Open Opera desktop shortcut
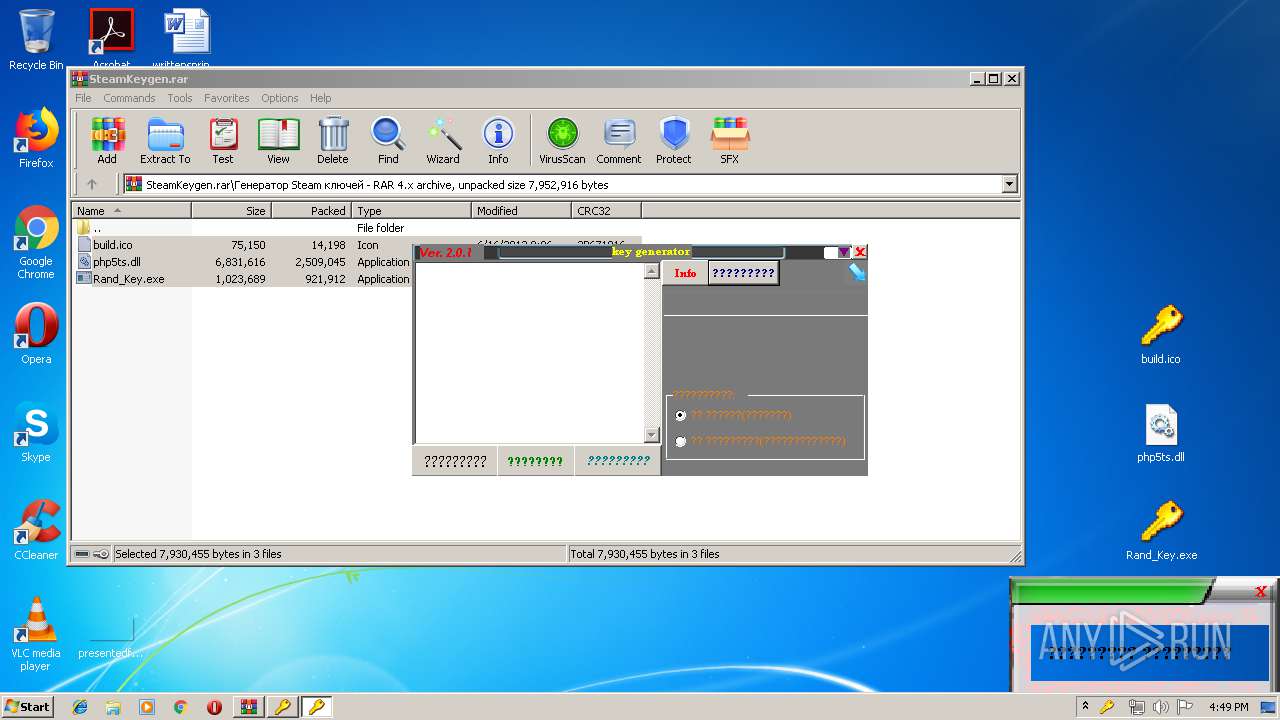Image resolution: width=1280 pixels, height=720 pixels. click(x=36, y=334)
